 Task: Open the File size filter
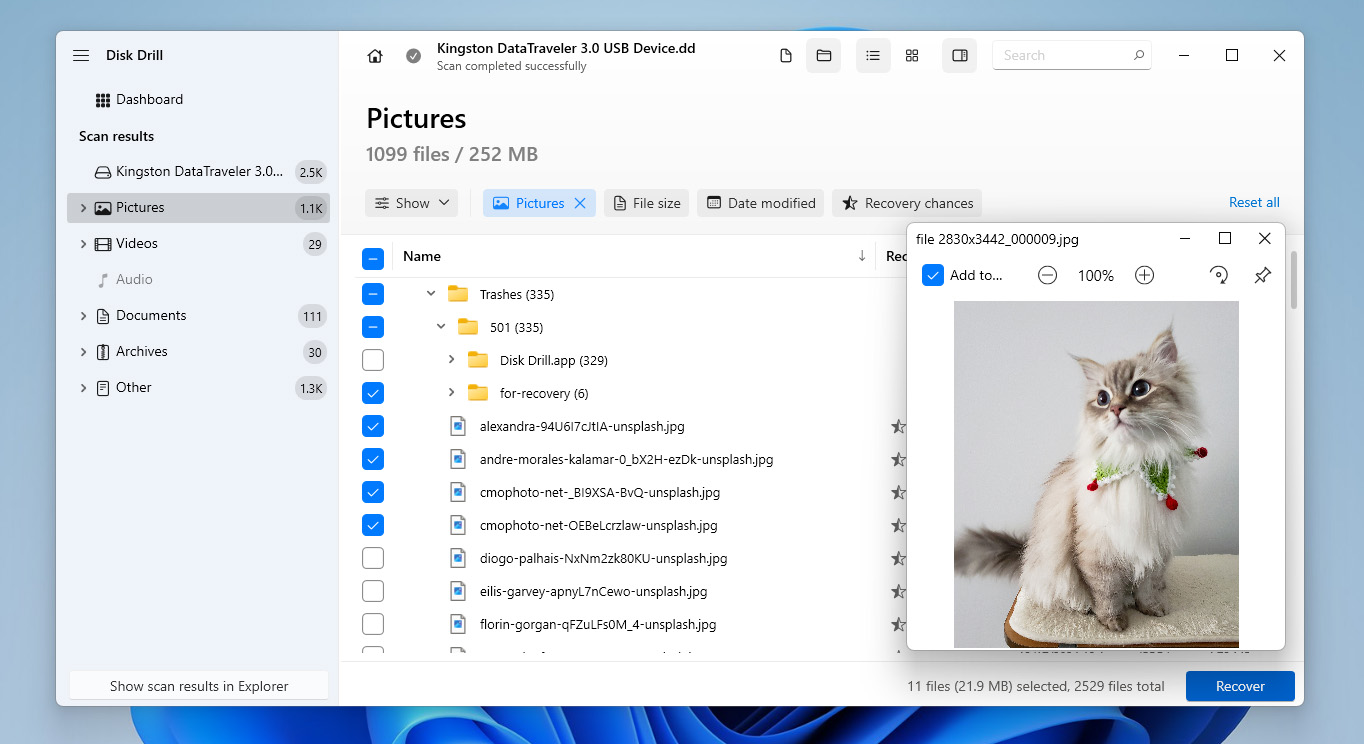[646, 203]
